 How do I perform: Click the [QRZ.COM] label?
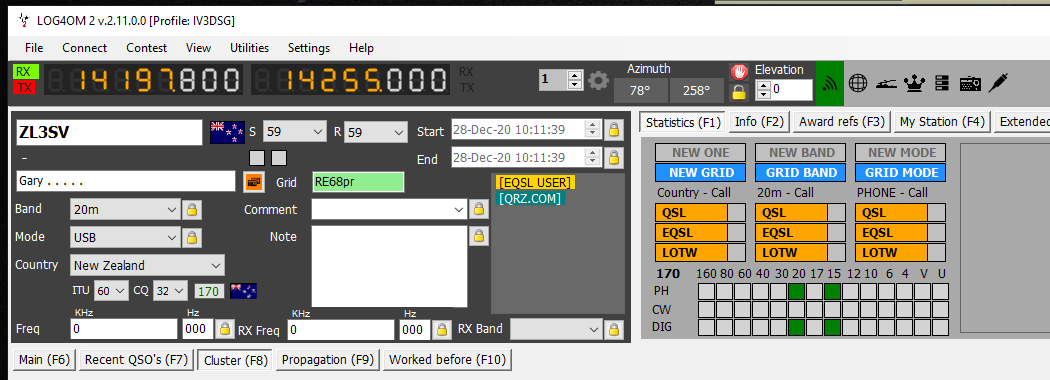[x=530, y=198]
